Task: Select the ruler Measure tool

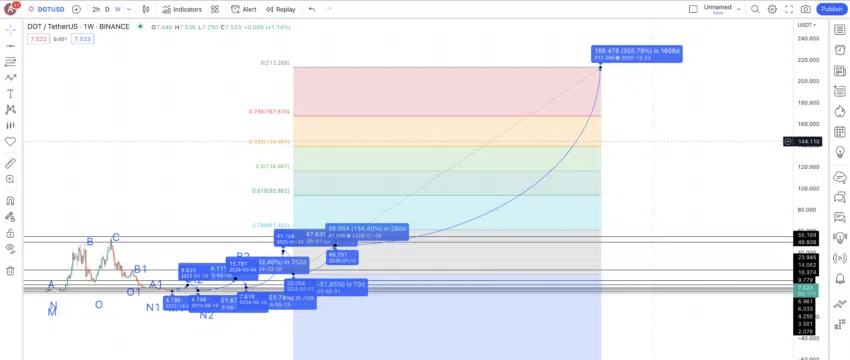Action: [10, 163]
